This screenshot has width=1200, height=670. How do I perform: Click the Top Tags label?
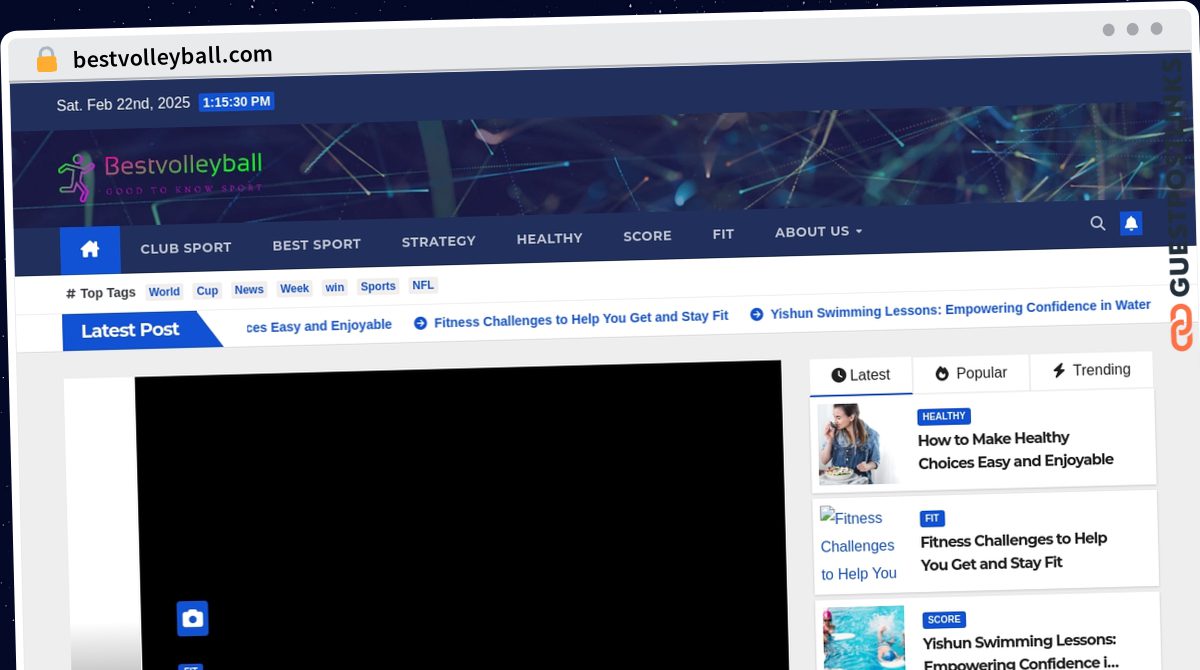click(x=101, y=293)
